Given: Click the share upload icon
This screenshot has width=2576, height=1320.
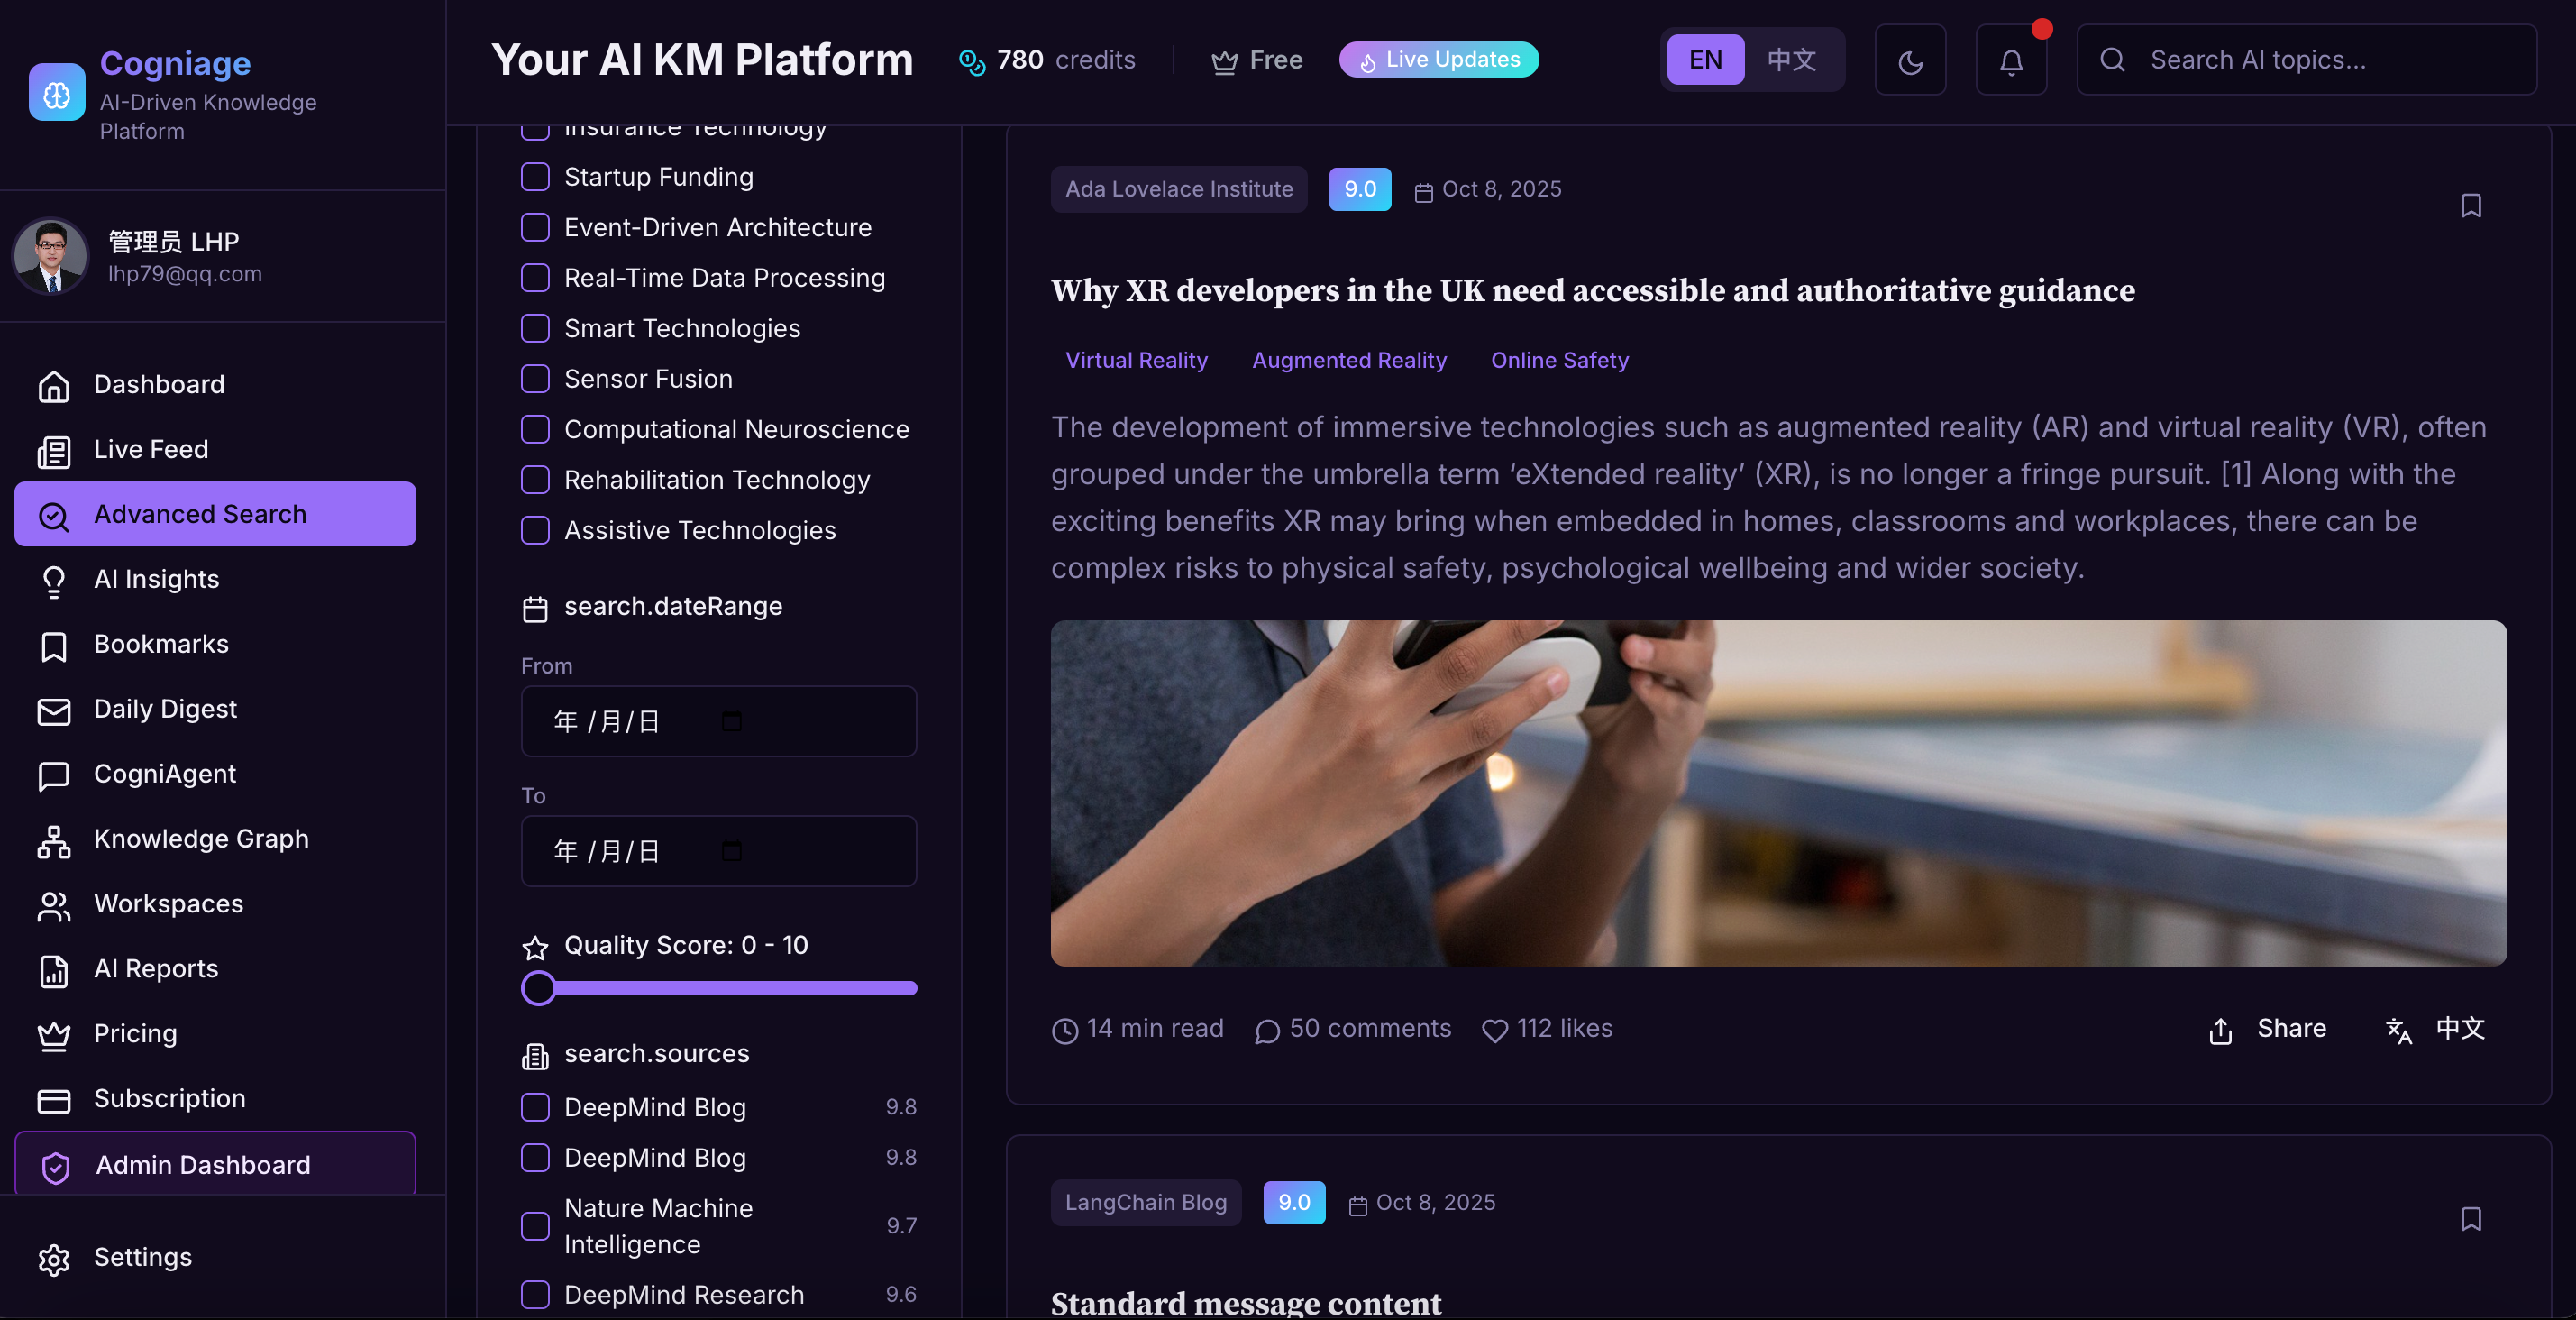Looking at the screenshot, I should coord(2220,1030).
